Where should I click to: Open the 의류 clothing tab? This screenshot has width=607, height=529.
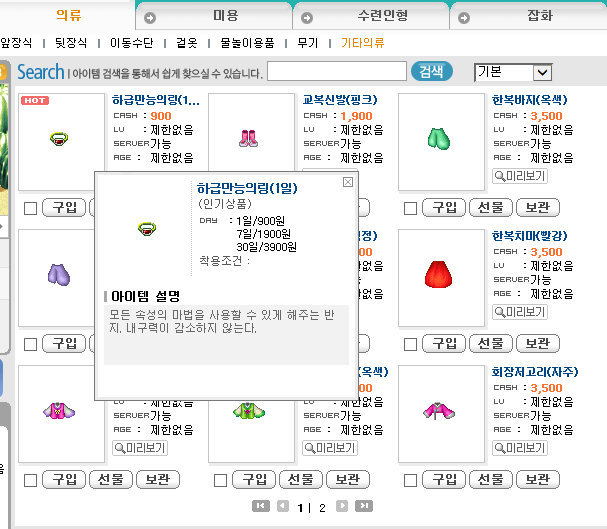tap(68, 15)
